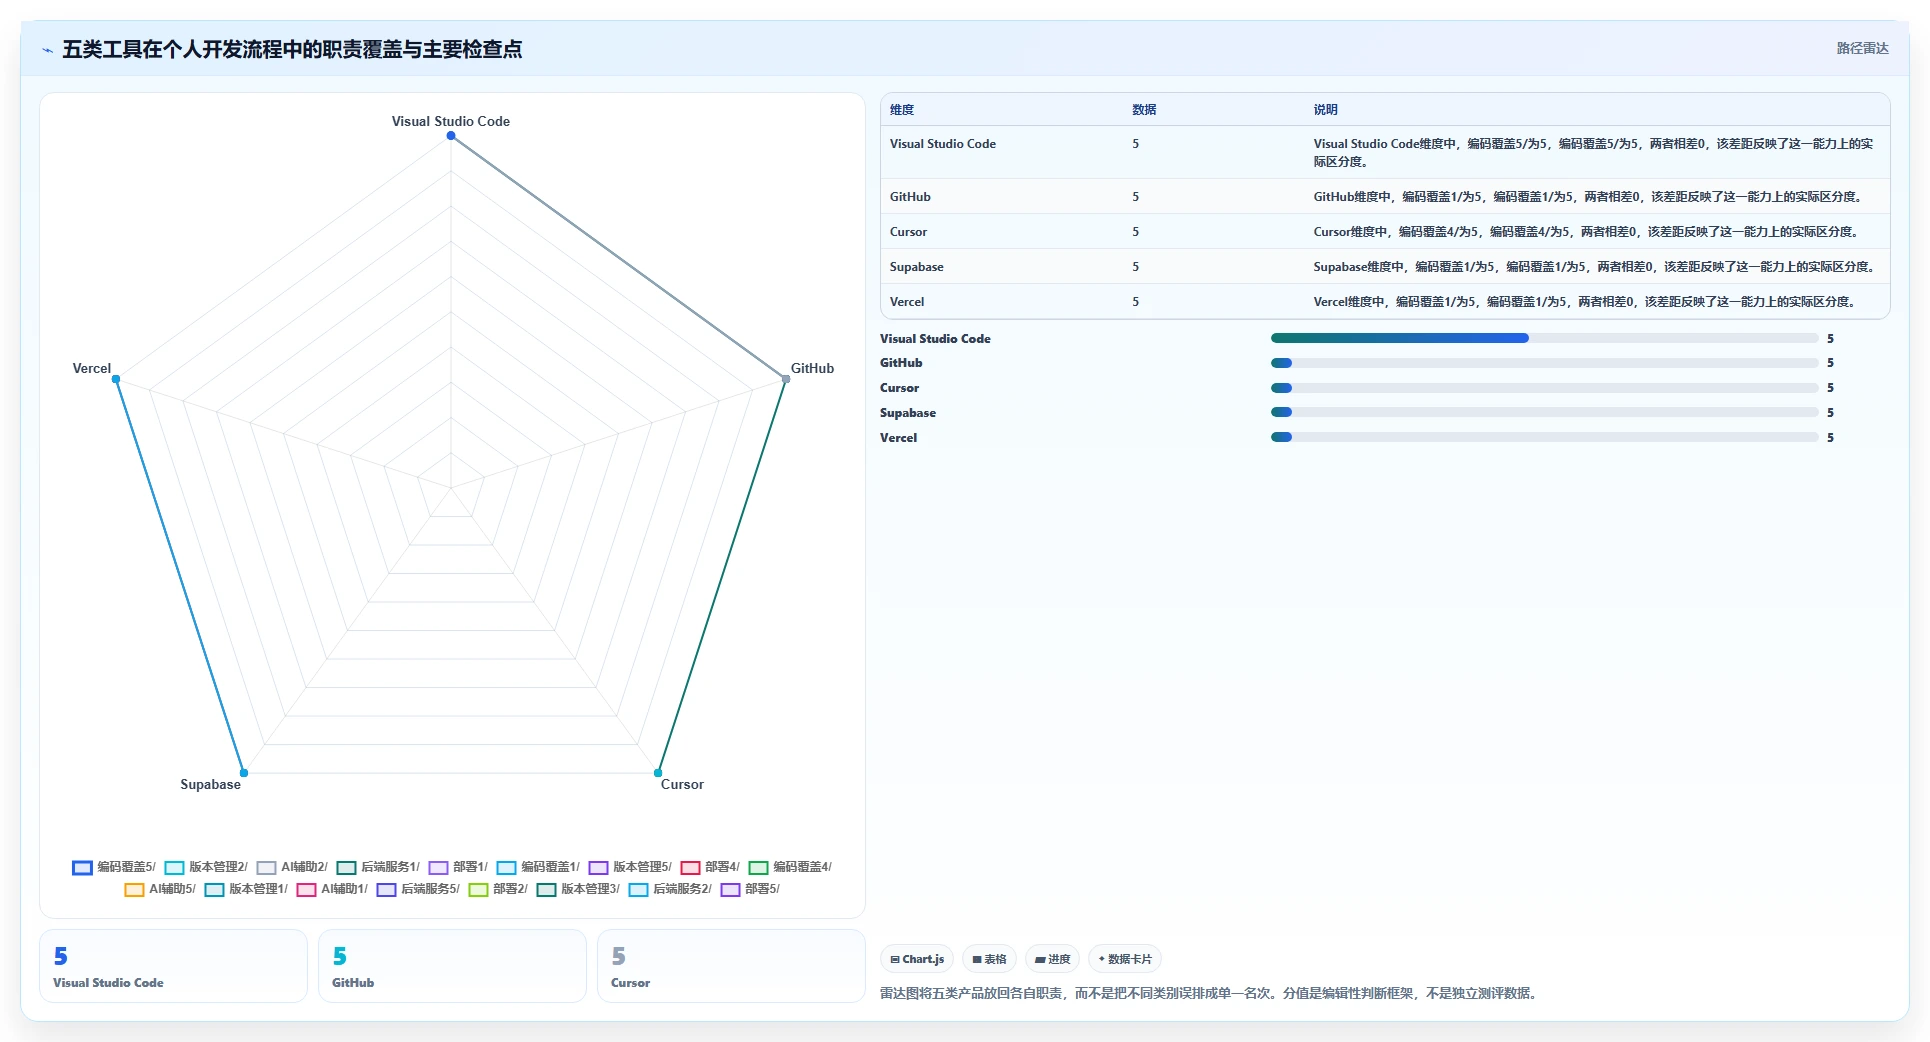Select the 表格 tag
The image size is (1930, 1042).
(x=989, y=959)
